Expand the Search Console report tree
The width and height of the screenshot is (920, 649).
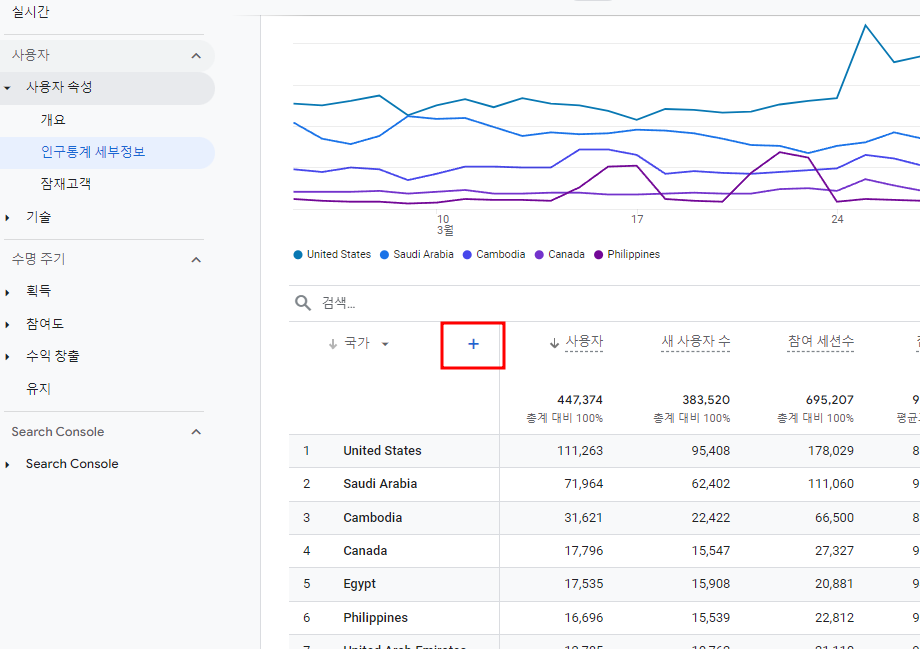point(10,464)
